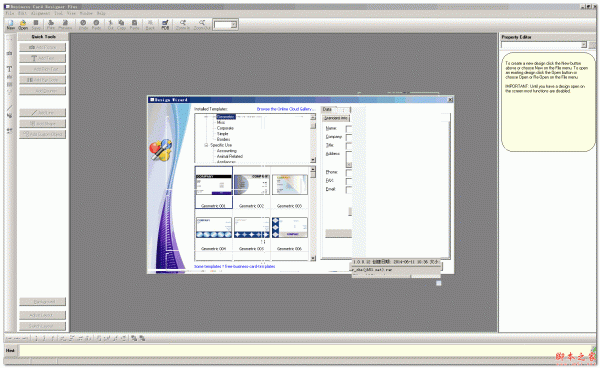Open the Property Editor object dropdown
The width and height of the screenshot is (600, 368).
click(x=584, y=45)
